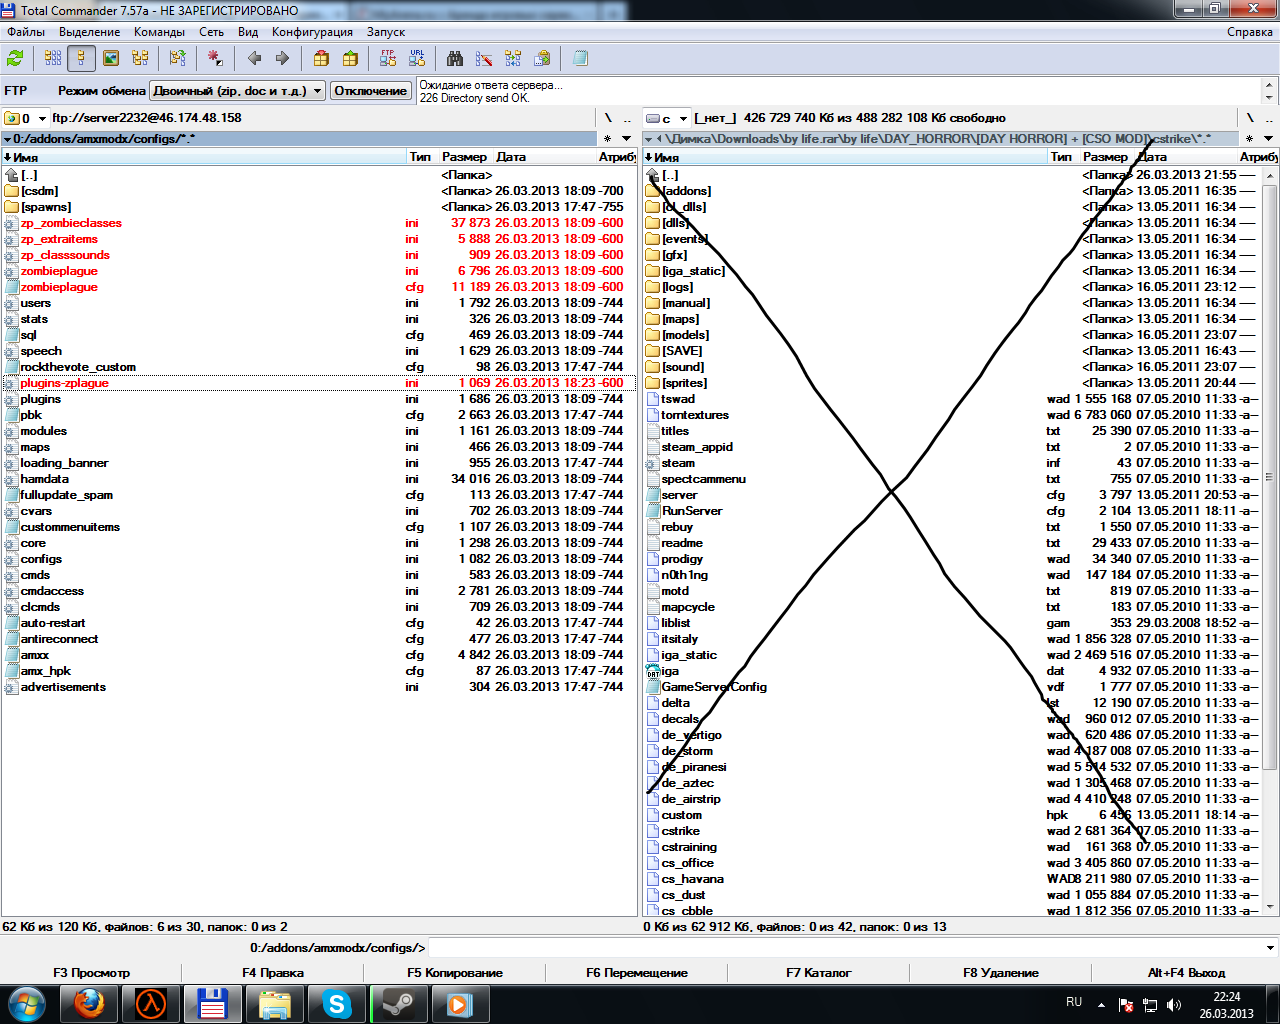Switch to Brief view mode icon

(x=53, y=59)
